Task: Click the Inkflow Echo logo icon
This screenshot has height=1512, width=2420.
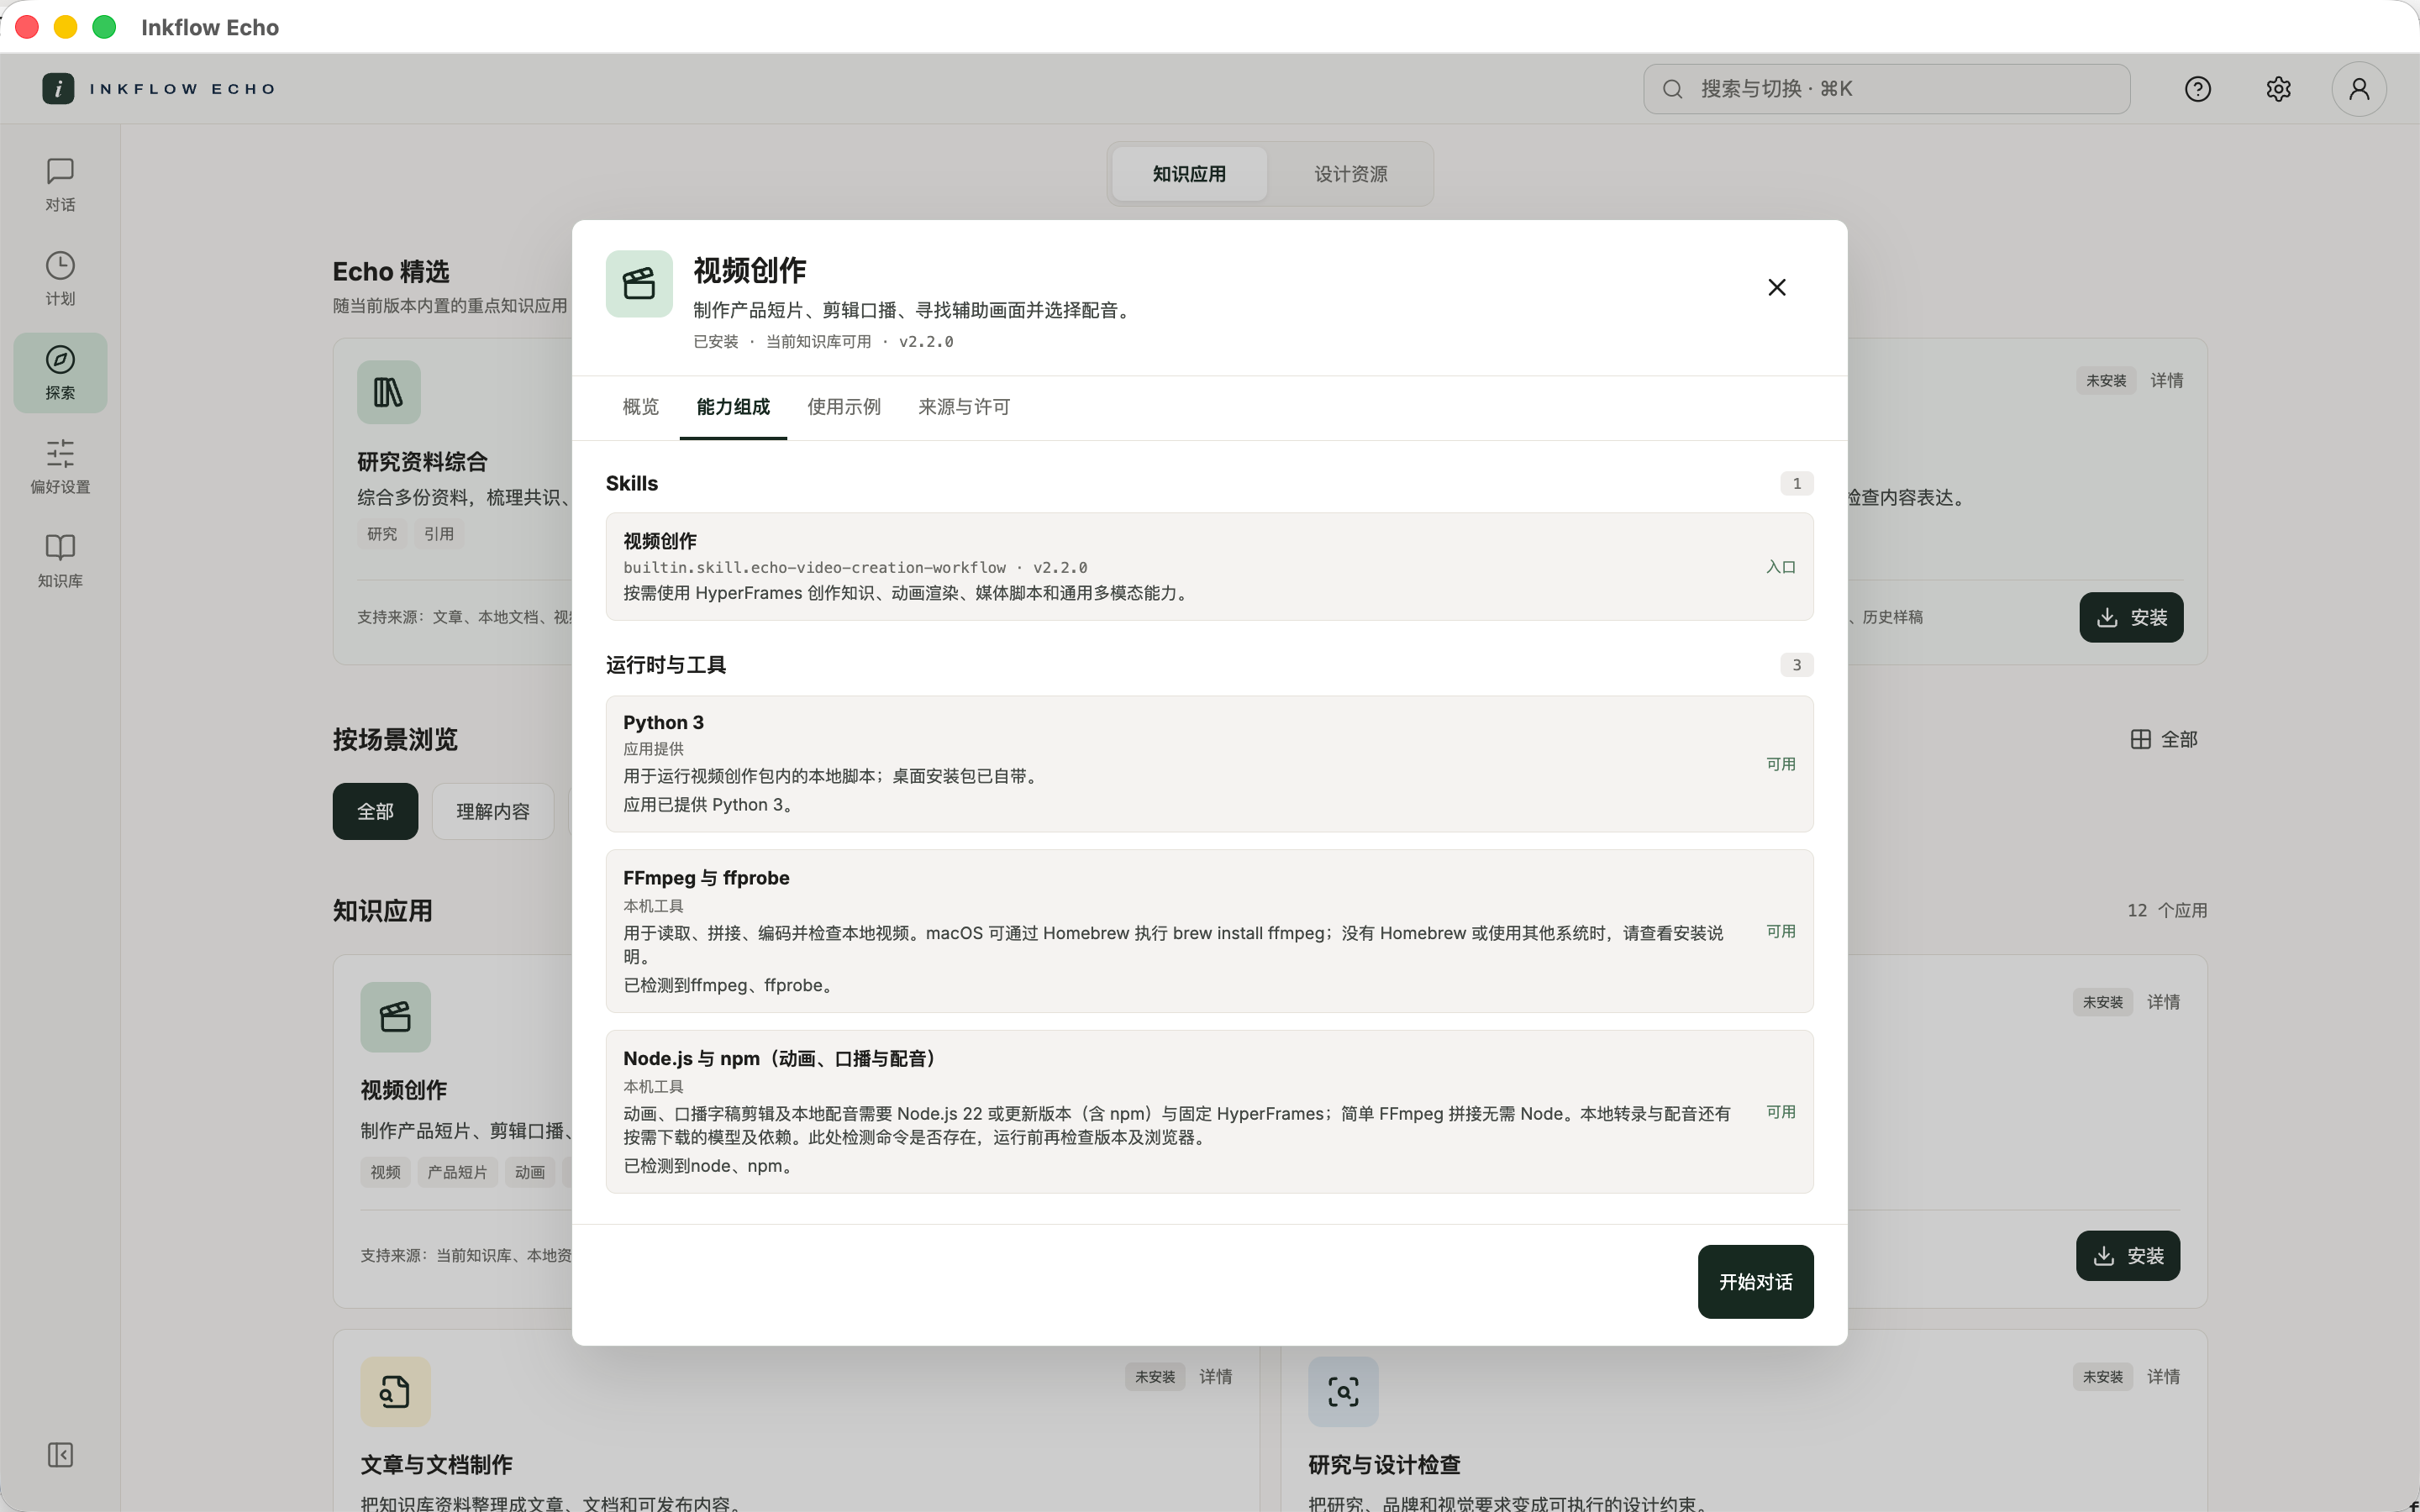Action: coord(58,88)
